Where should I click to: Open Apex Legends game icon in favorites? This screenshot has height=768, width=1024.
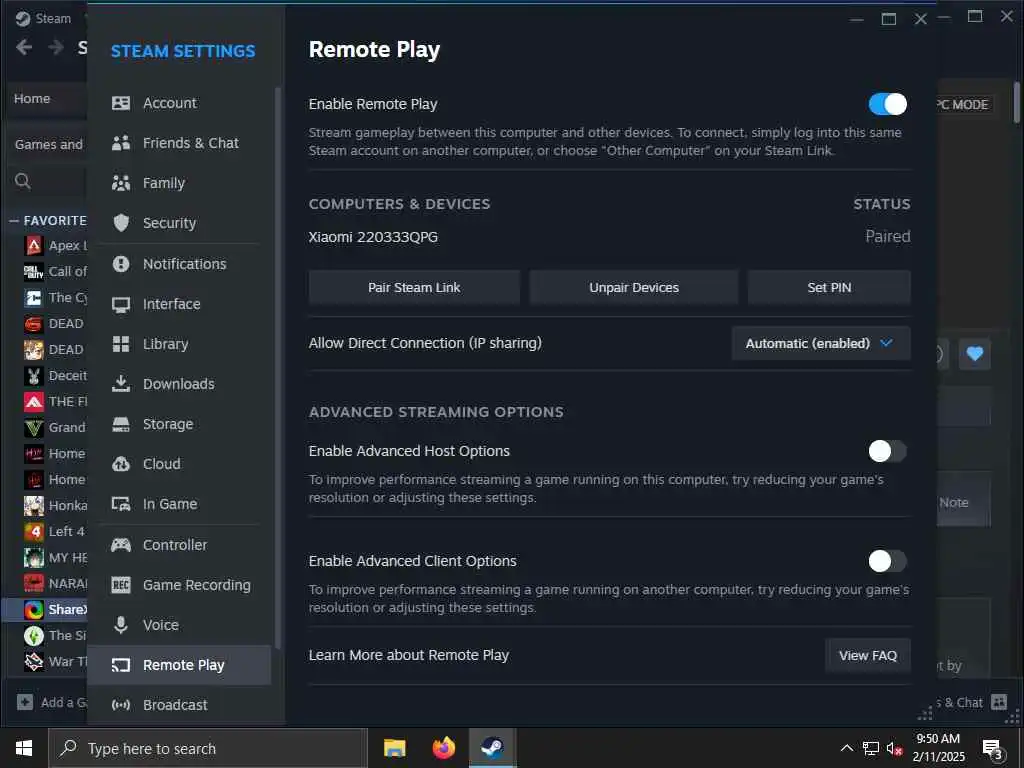[33, 246]
